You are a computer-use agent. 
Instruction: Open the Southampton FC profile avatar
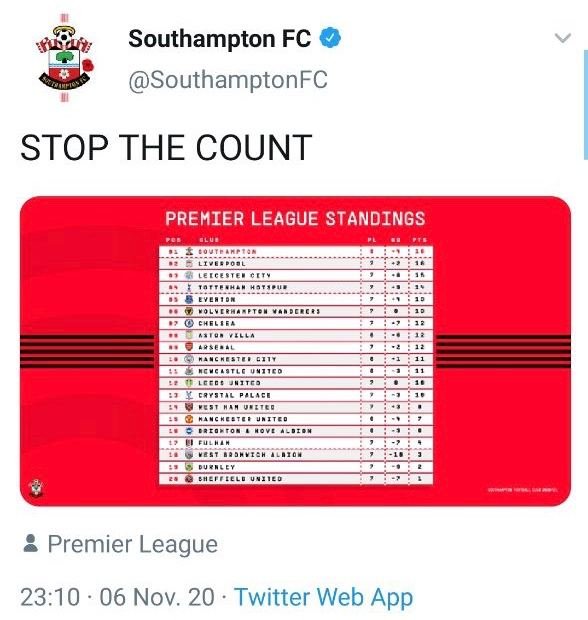tap(65, 59)
